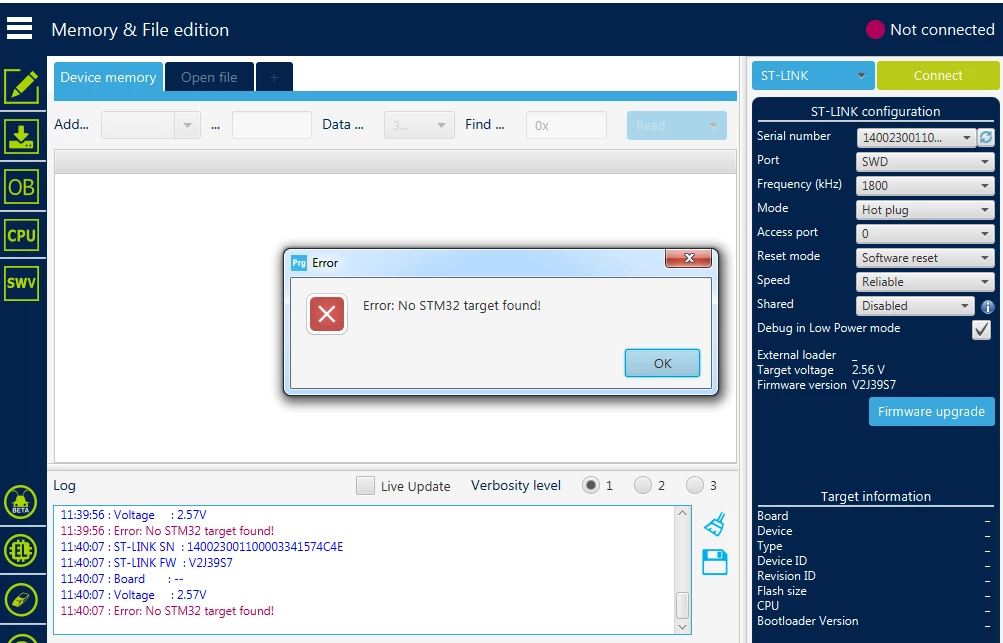Click the red error X icon
This screenshot has height=643, width=1003.
coord(327,314)
